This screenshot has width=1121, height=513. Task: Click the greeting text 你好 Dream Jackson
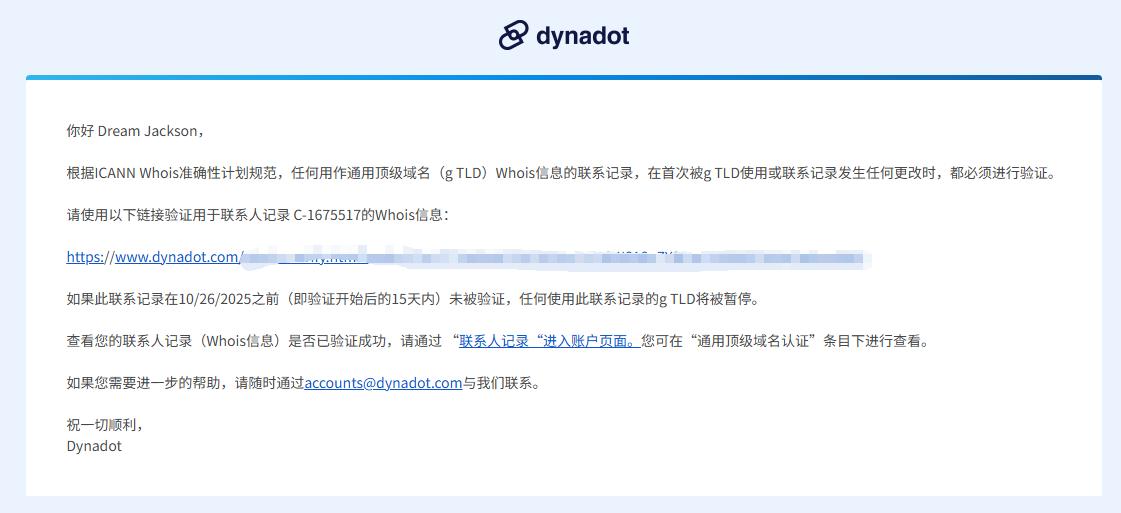pos(134,131)
